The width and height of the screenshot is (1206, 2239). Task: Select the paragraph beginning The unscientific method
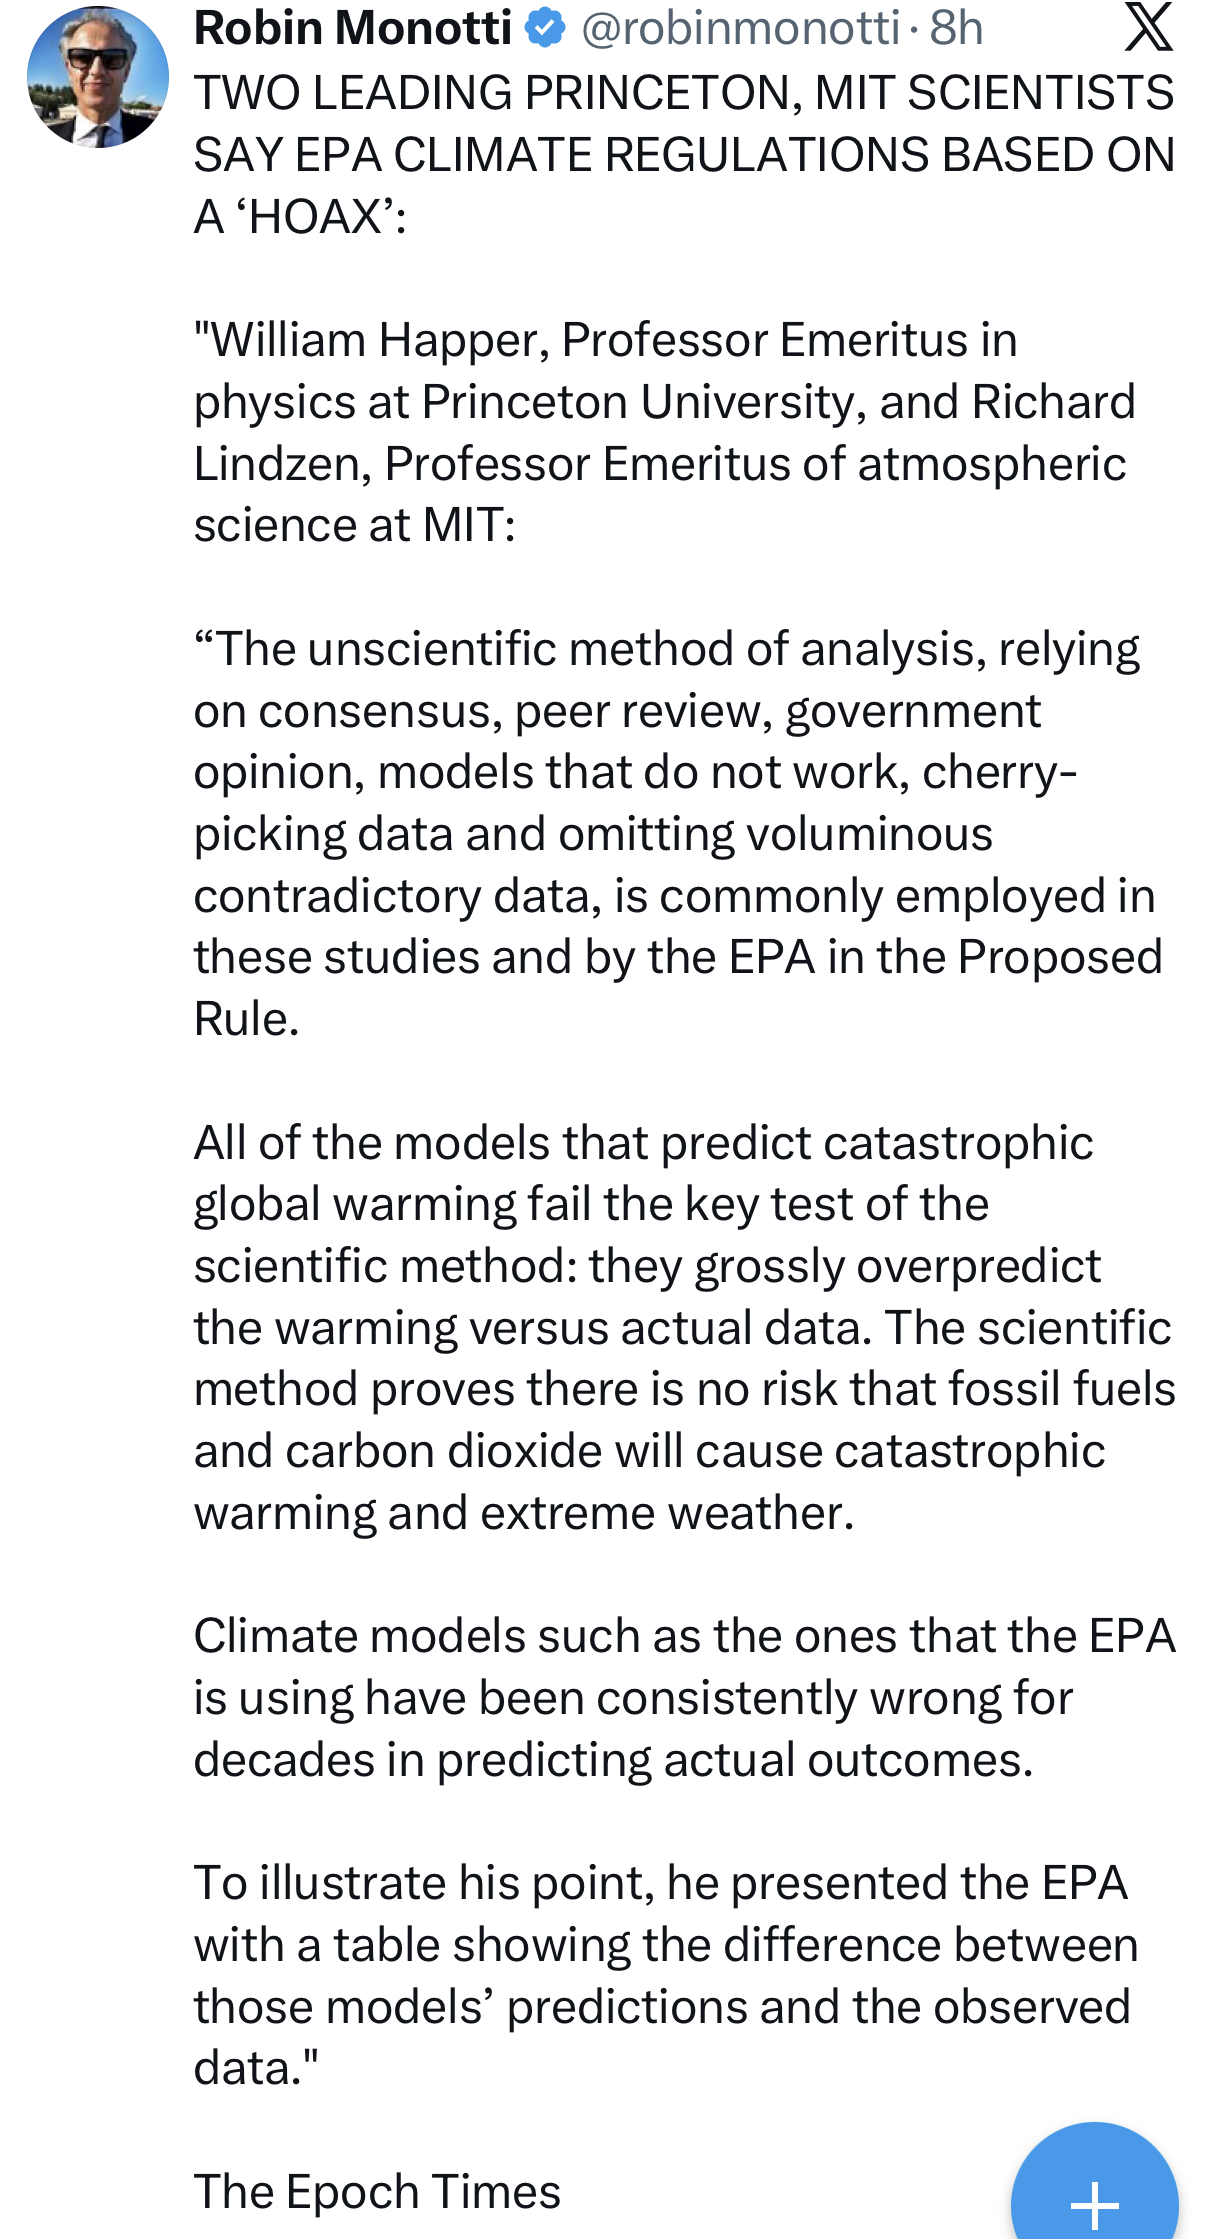click(x=678, y=834)
